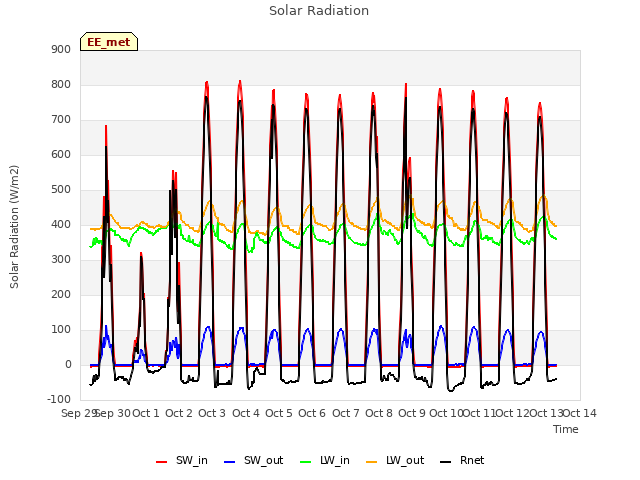Click the 400 y-axis tick label

(61, 224)
